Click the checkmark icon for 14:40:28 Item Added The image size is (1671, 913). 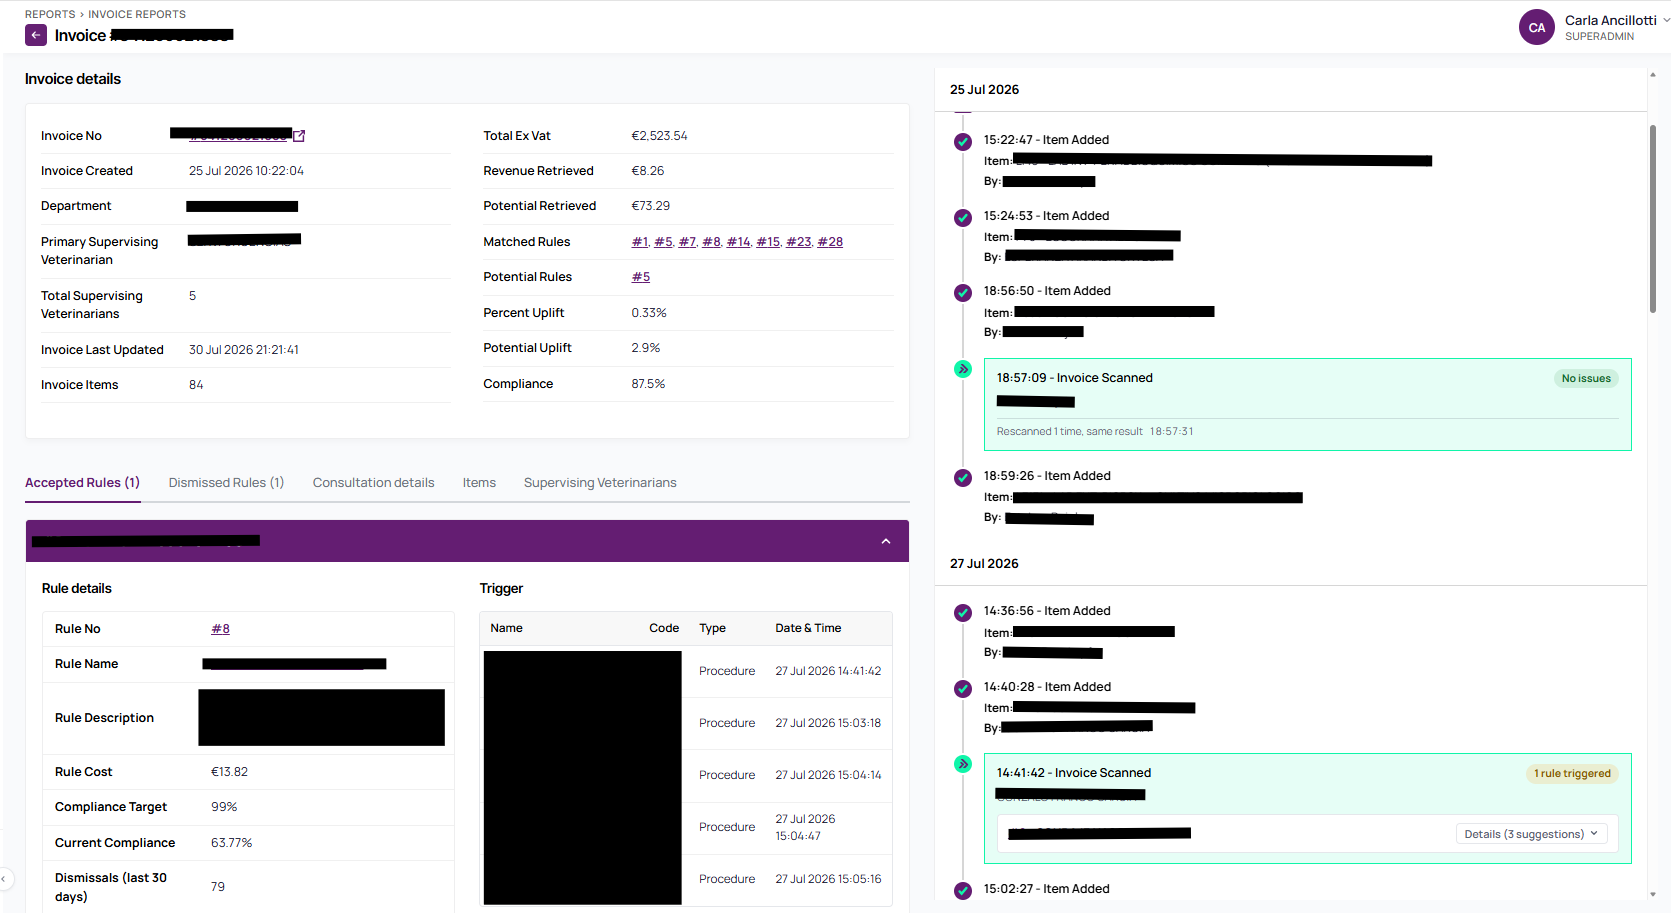963,689
